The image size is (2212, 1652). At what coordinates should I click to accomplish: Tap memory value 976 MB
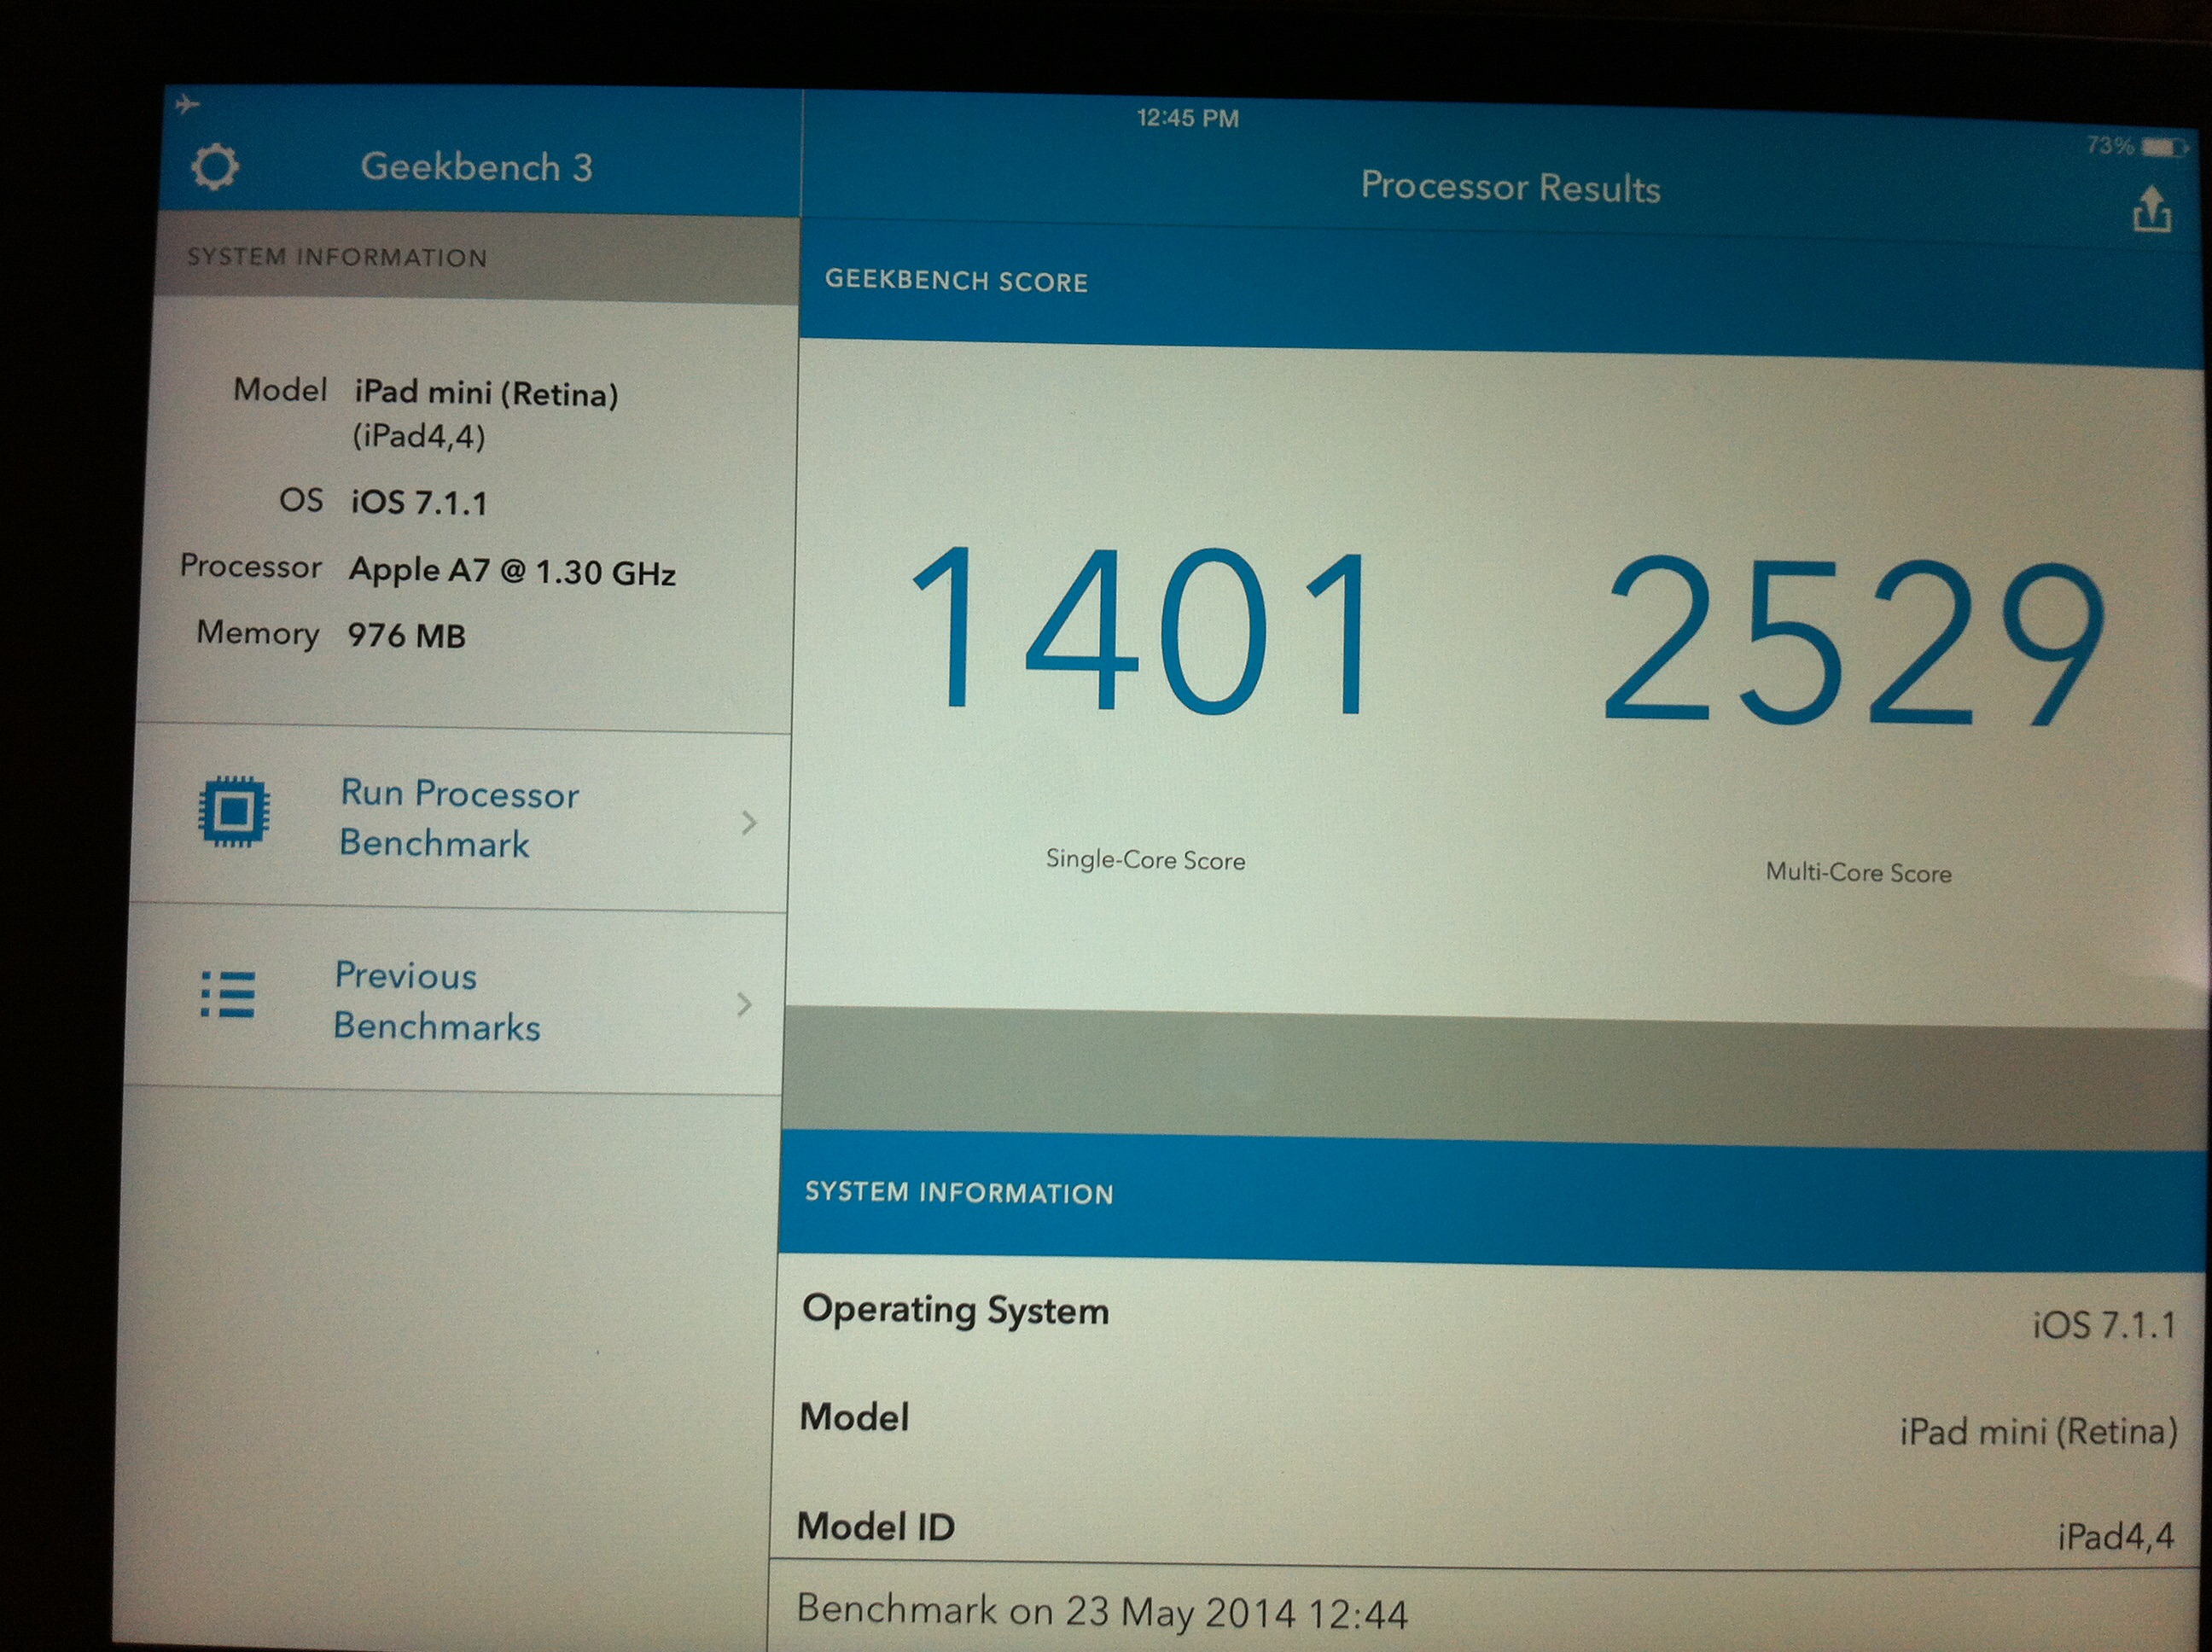coord(406,636)
